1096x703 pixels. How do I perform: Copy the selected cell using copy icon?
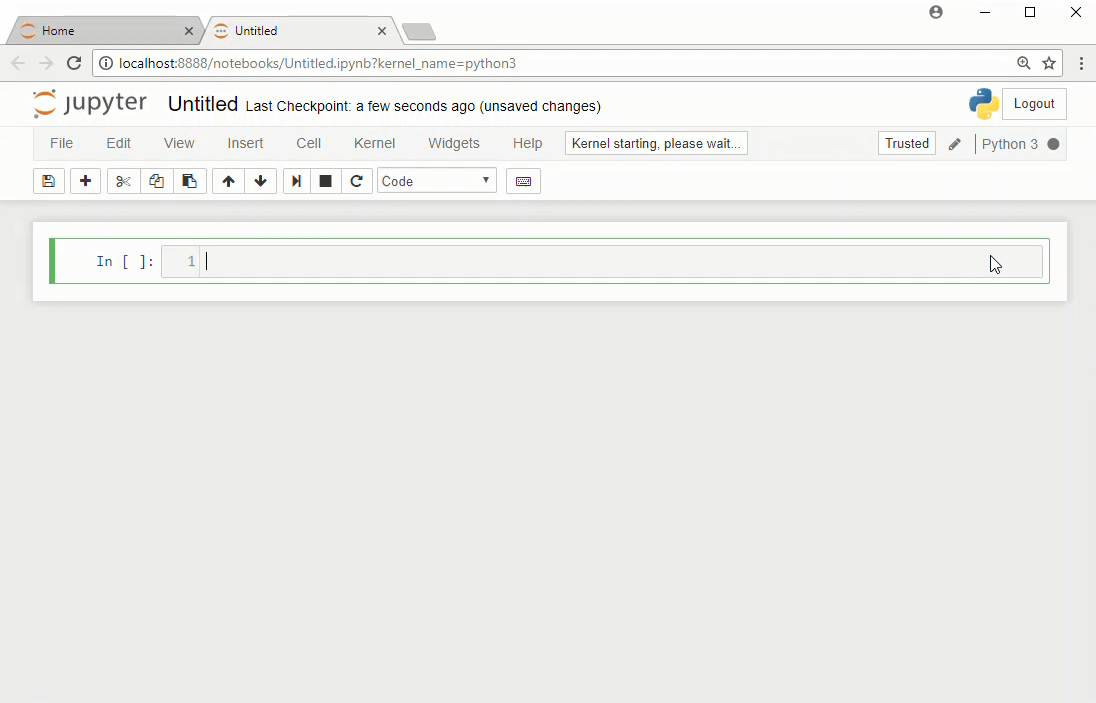click(156, 181)
